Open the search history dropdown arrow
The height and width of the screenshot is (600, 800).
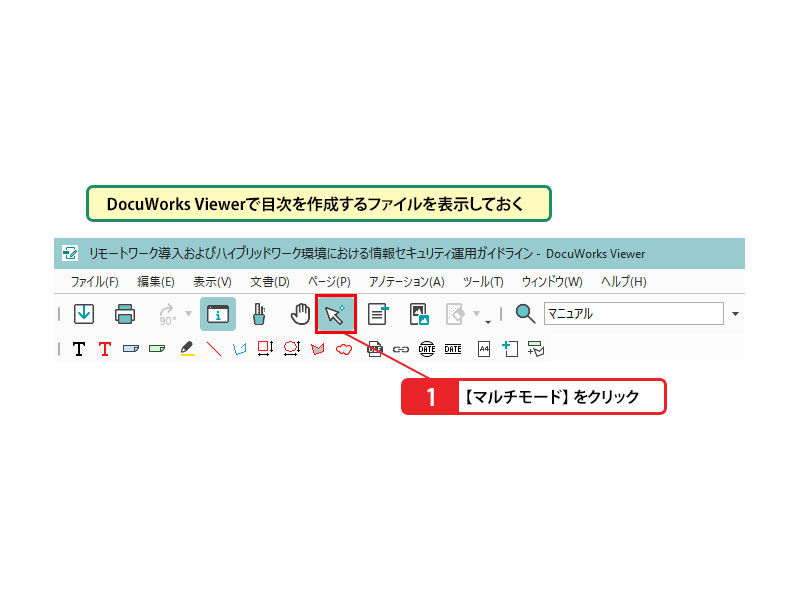pyautogui.click(x=735, y=314)
